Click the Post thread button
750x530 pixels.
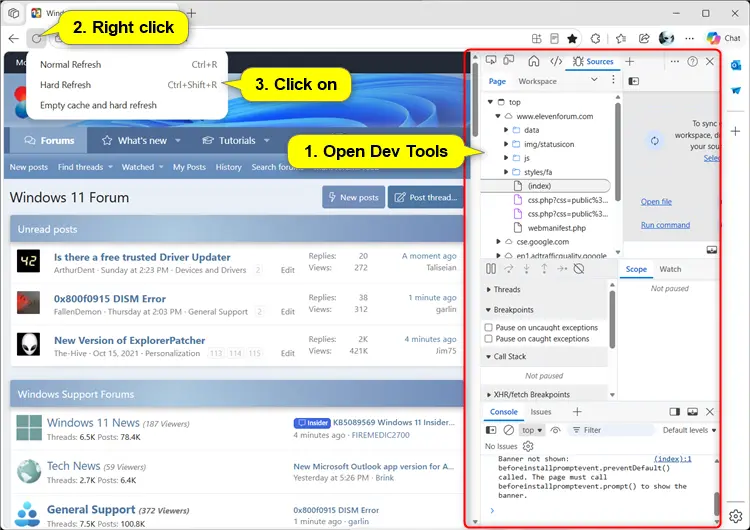coord(425,197)
